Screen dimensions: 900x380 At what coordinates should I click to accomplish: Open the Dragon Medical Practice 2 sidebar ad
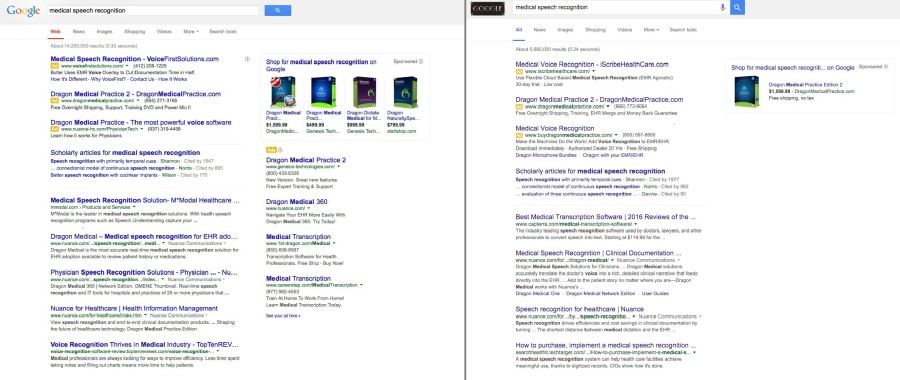coord(306,160)
